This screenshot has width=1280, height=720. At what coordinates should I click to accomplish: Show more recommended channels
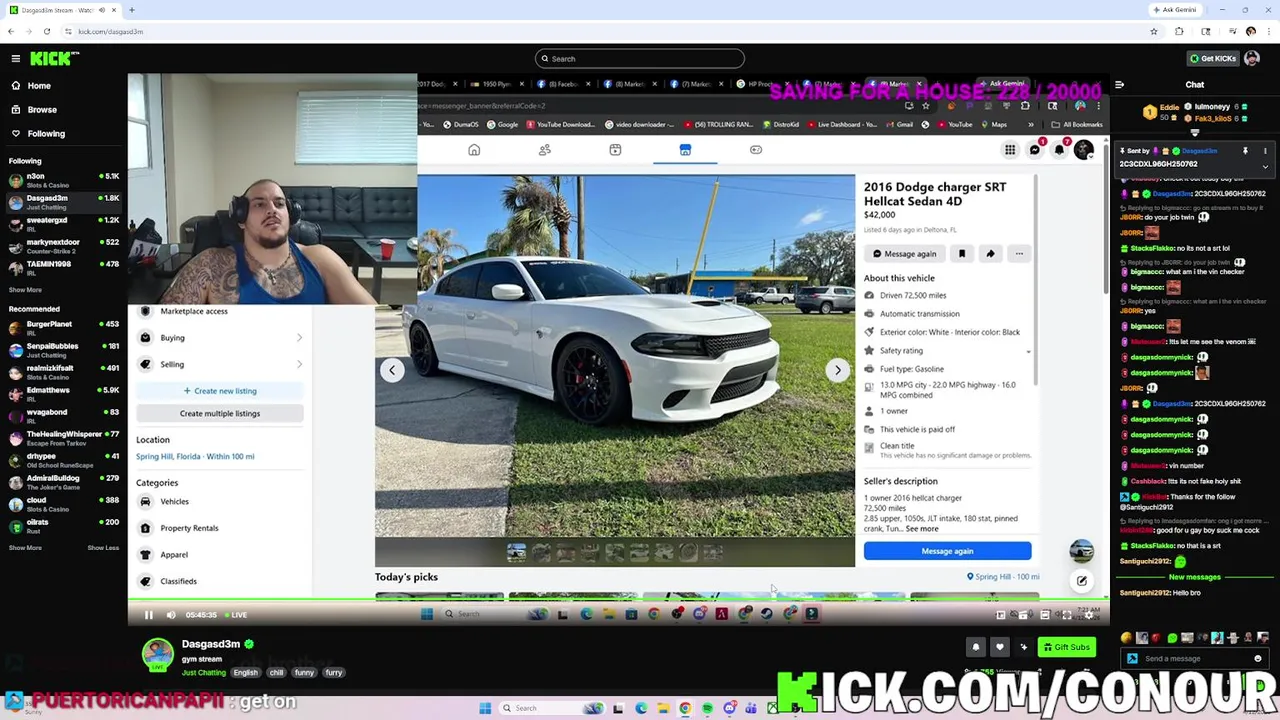(x=25, y=548)
